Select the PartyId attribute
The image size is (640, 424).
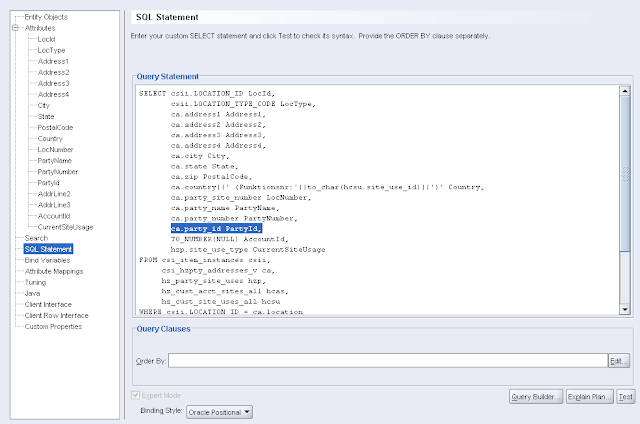tap(48, 183)
